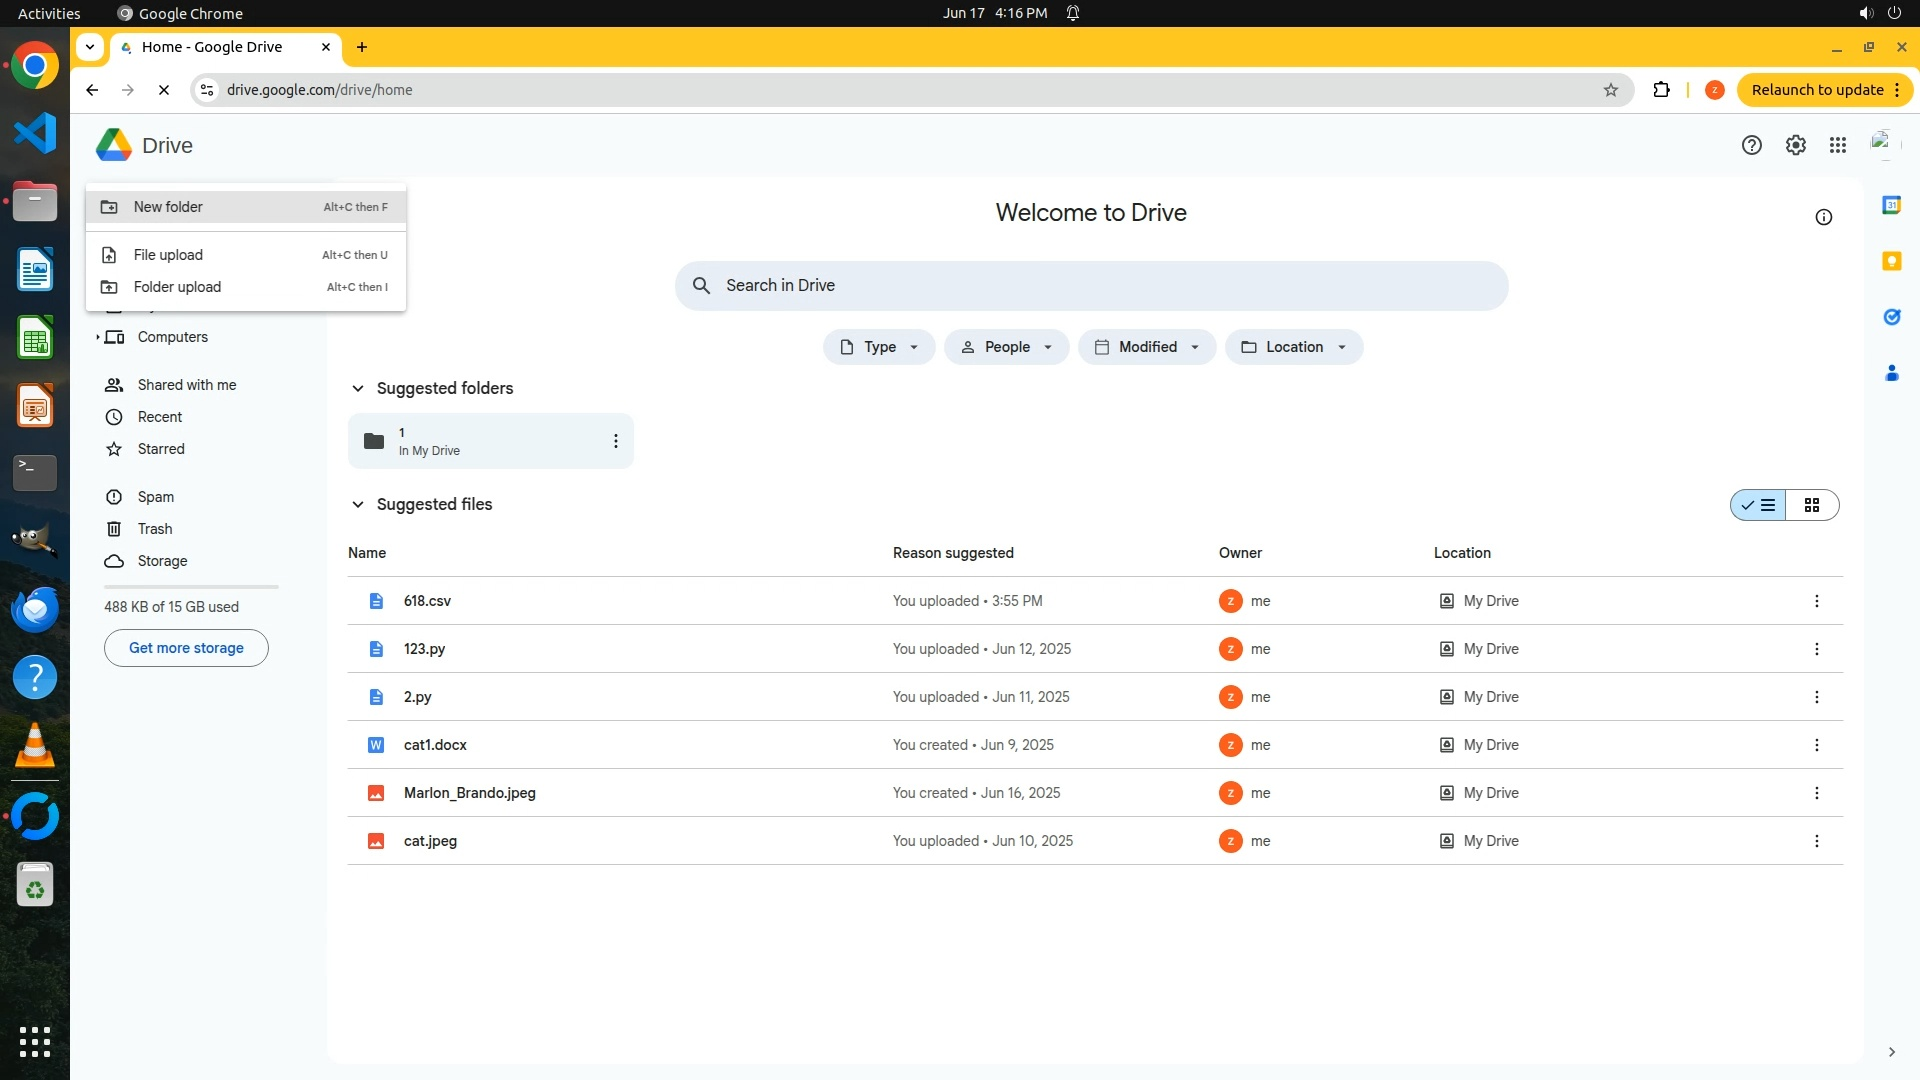Click the Help question mark icon

click(x=1751, y=146)
